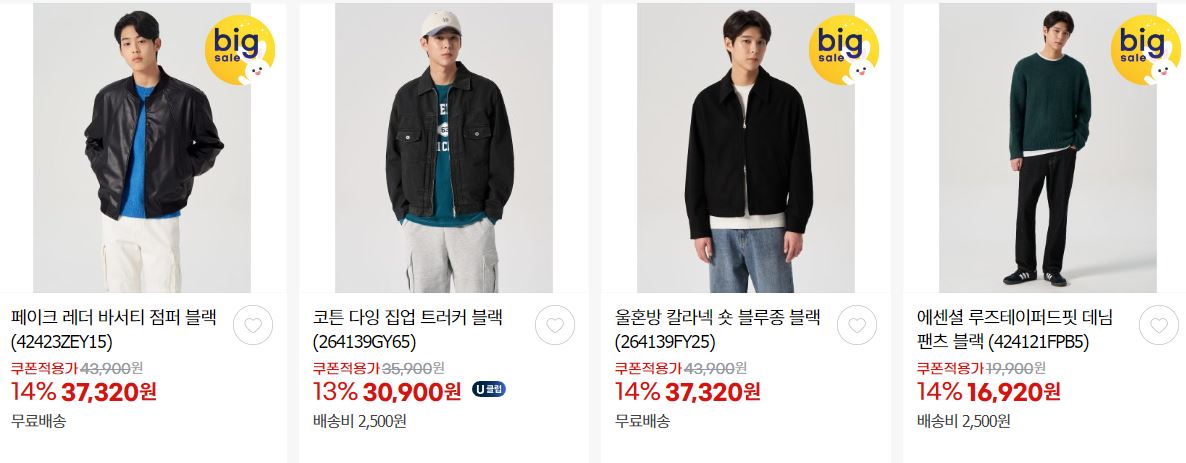Open 코튼 다잉 집업 트러커 블랙 title link
Viewport: 1186px width, 463px height.
(x=408, y=329)
